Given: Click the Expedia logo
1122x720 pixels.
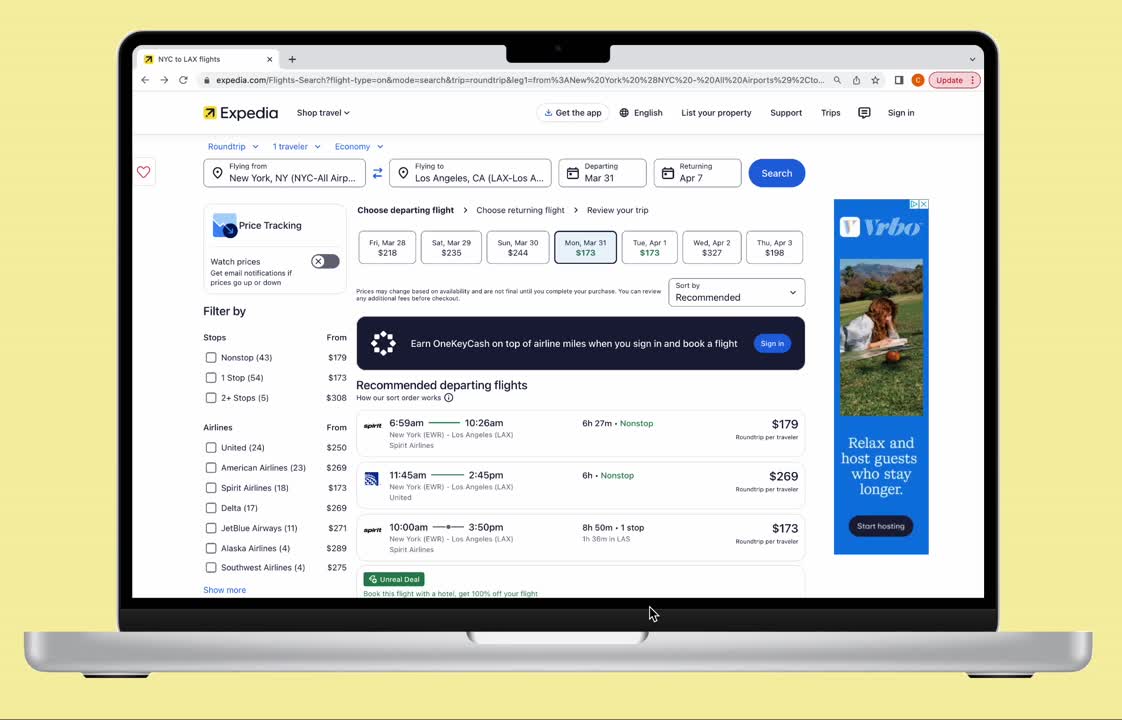Looking at the screenshot, I should 240,113.
